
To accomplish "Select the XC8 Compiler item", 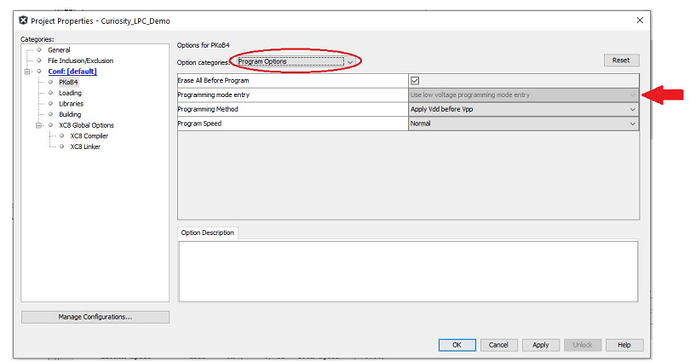I will point(89,136).
